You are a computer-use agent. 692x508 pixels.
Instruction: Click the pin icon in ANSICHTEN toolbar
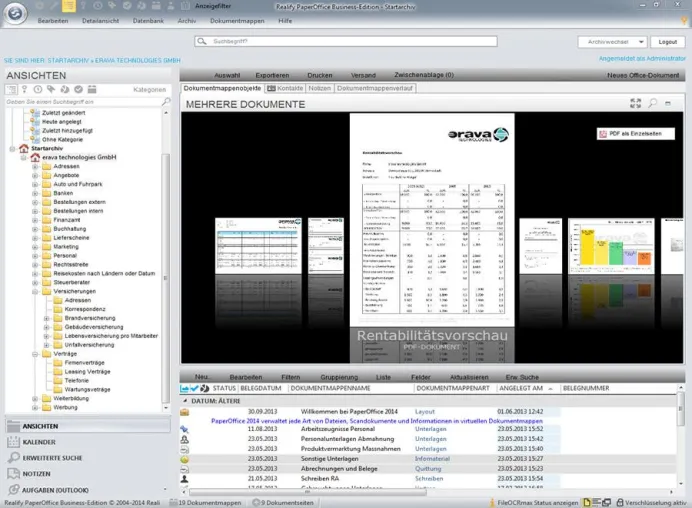point(25,90)
